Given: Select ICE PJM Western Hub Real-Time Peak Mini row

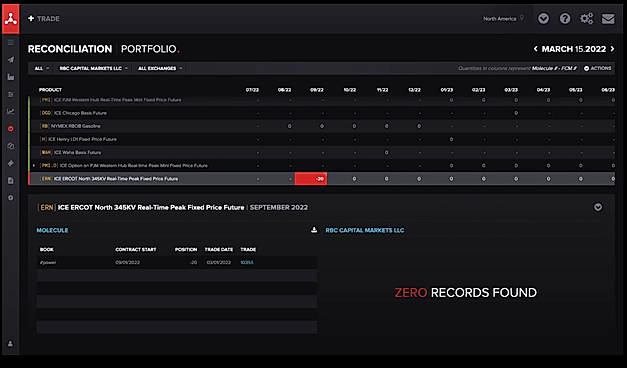Looking at the screenshot, I should point(322,100).
